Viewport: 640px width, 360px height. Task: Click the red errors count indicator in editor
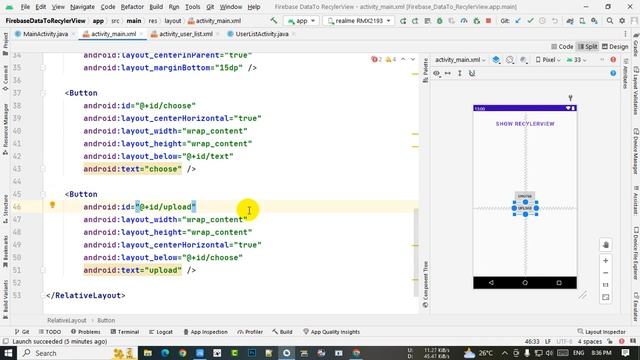(x=376, y=60)
